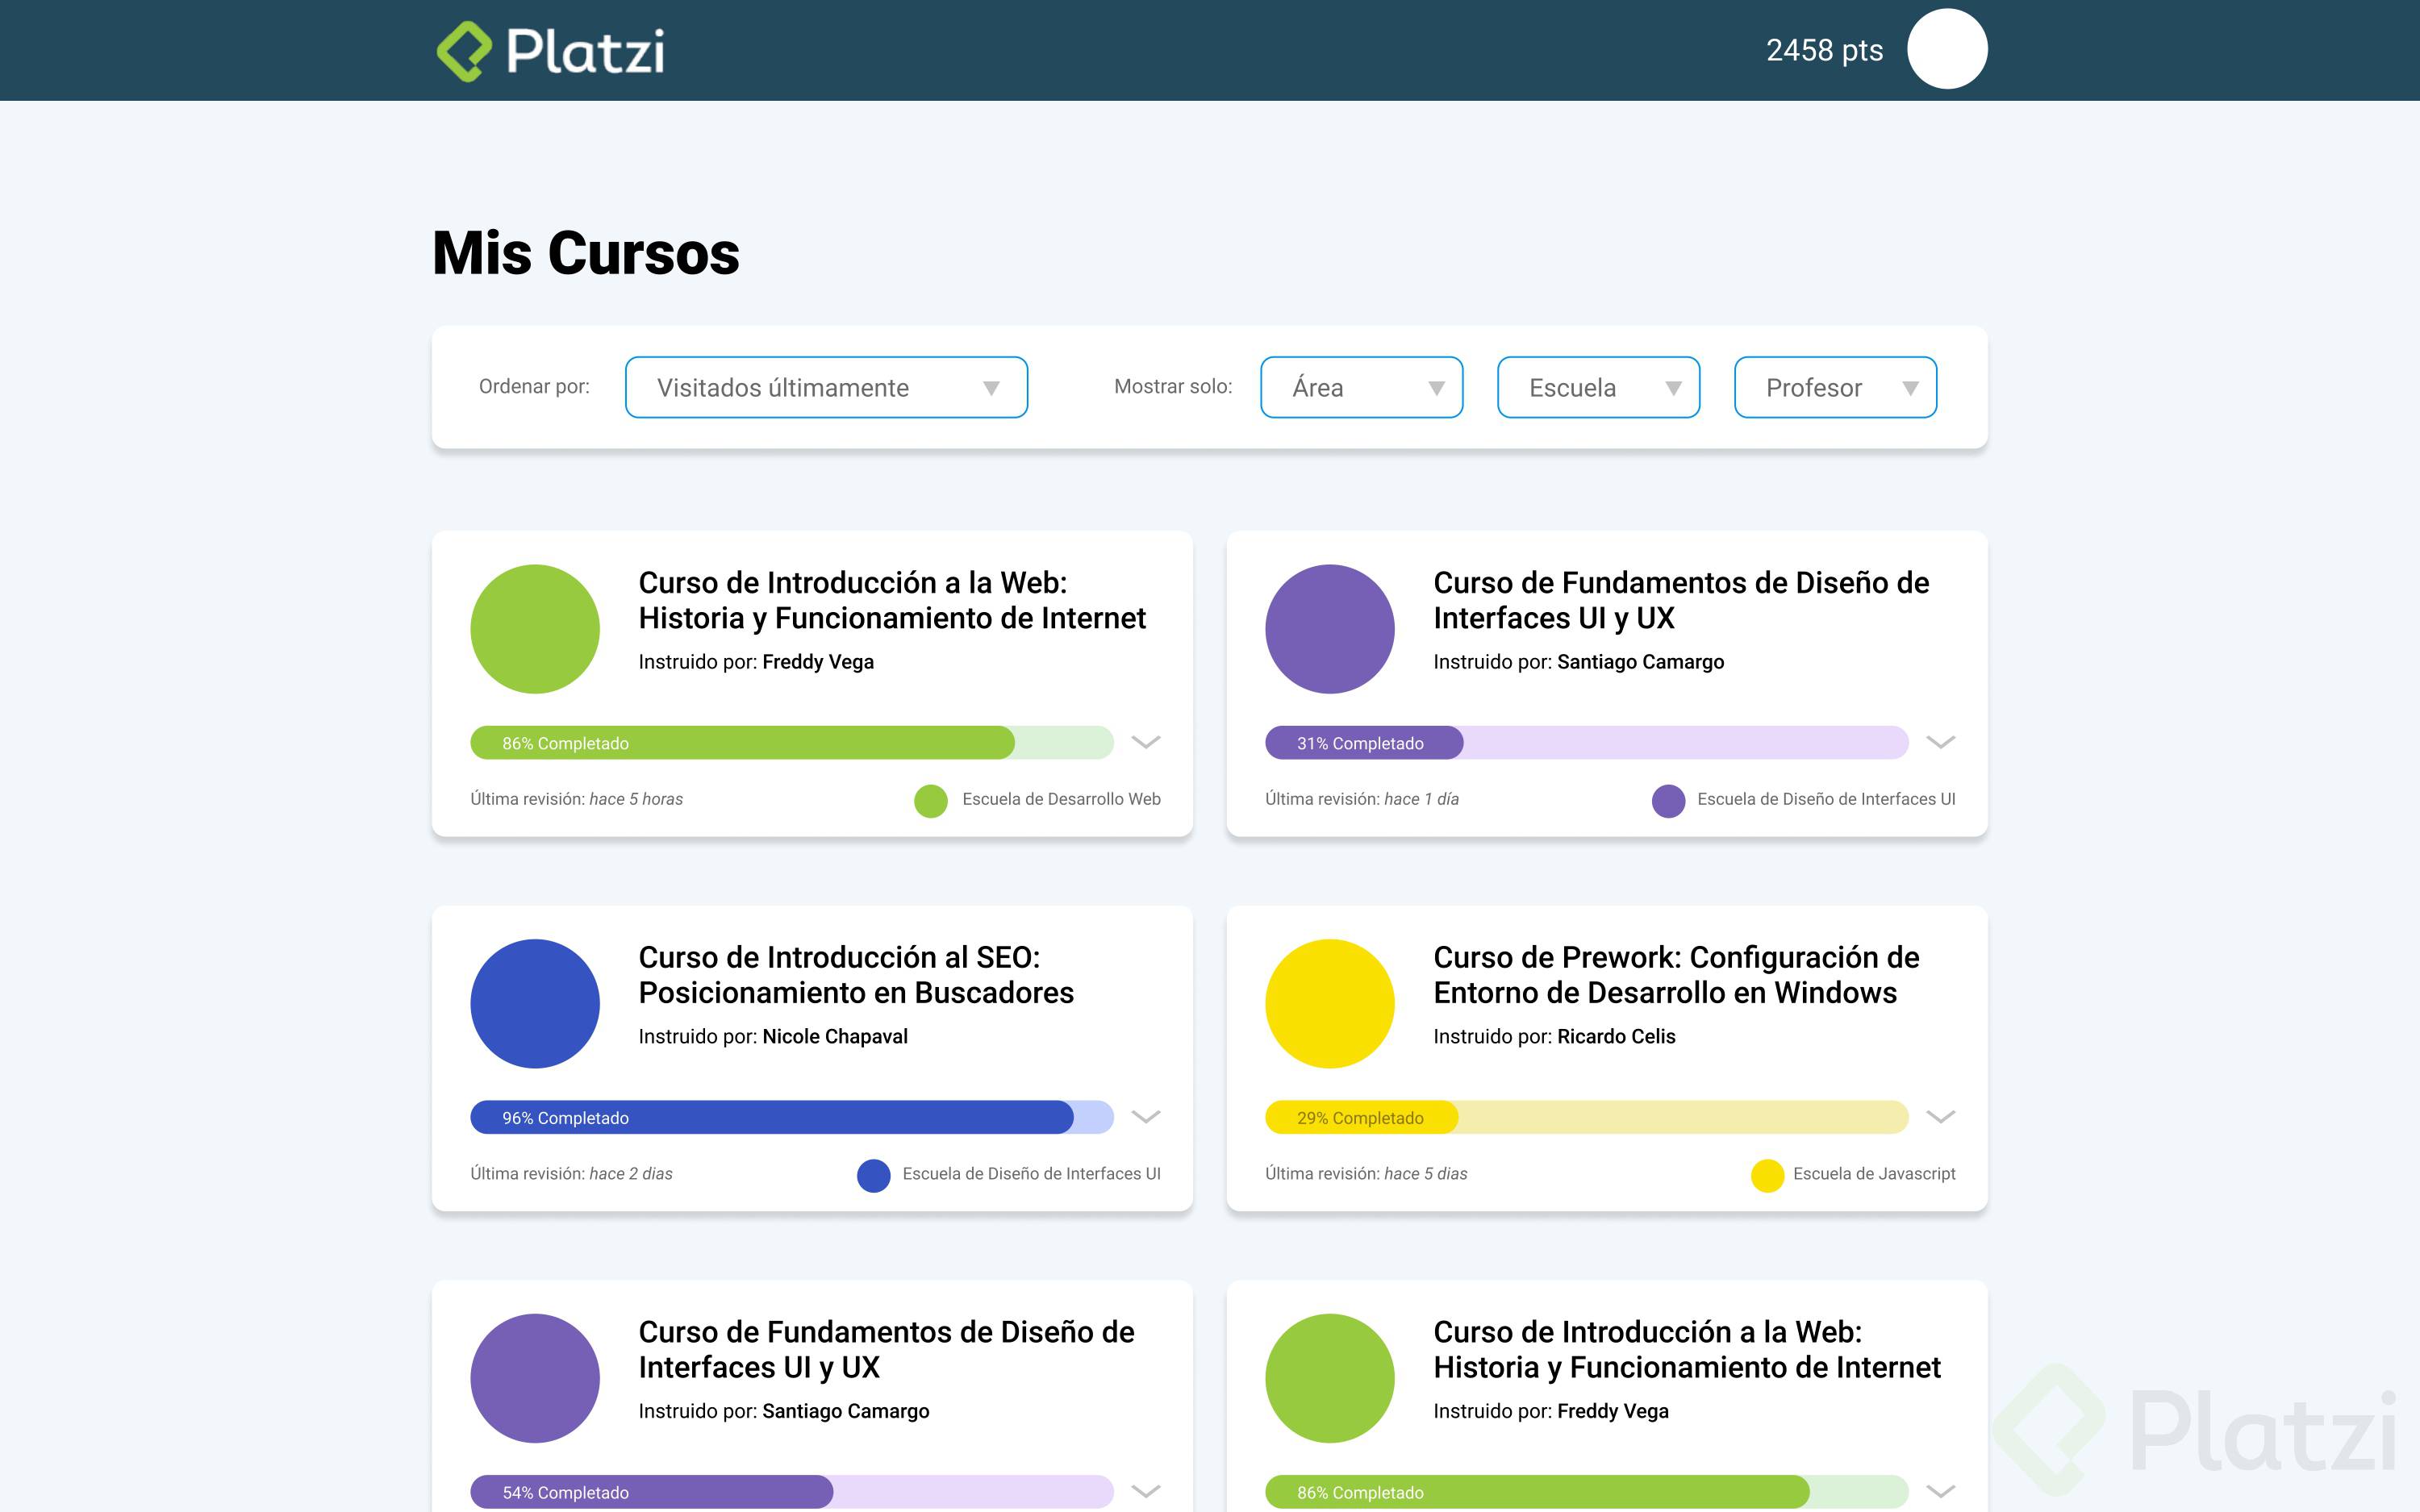This screenshot has height=1512, width=2420.
Task: Expand the Introducción a la Web course card
Action: (1146, 742)
